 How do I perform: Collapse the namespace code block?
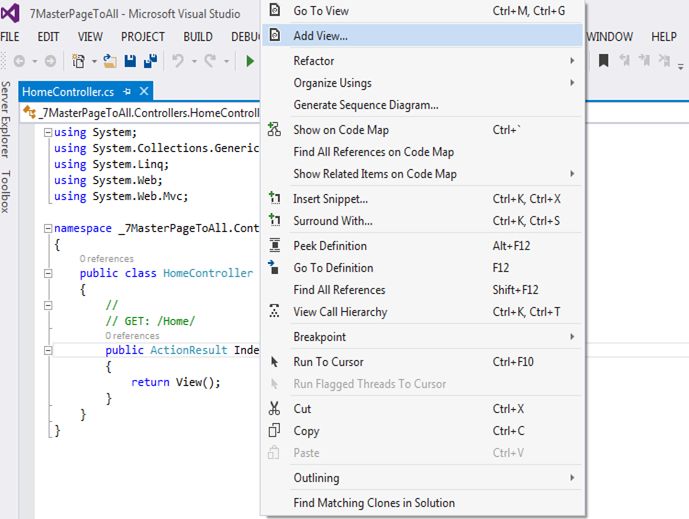[x=47, y=229]
